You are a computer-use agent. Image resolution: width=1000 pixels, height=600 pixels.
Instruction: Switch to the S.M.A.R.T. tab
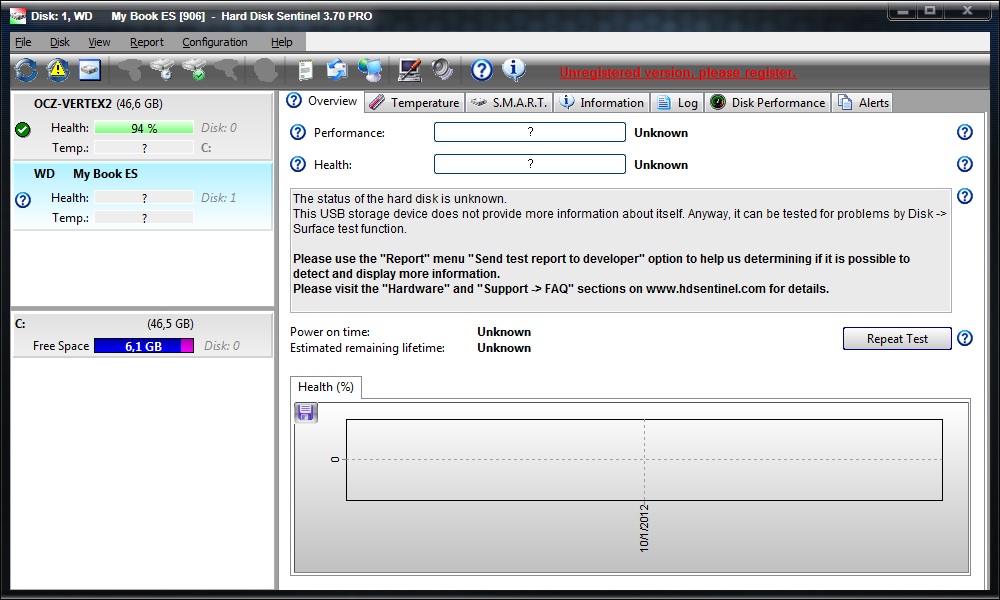(509, 103)
